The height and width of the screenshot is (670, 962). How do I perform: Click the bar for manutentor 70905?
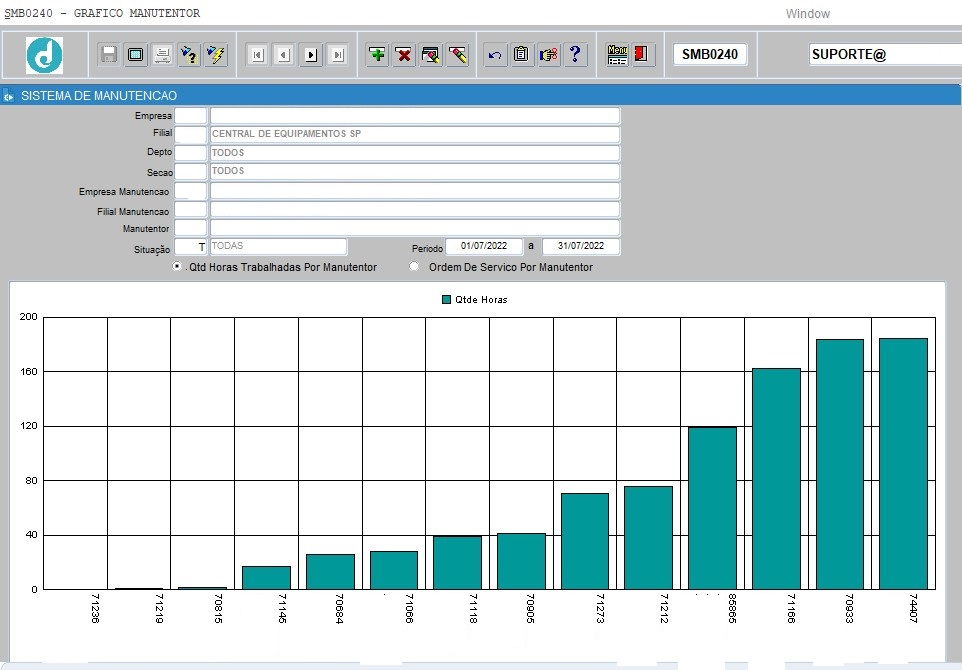[521, 561]
